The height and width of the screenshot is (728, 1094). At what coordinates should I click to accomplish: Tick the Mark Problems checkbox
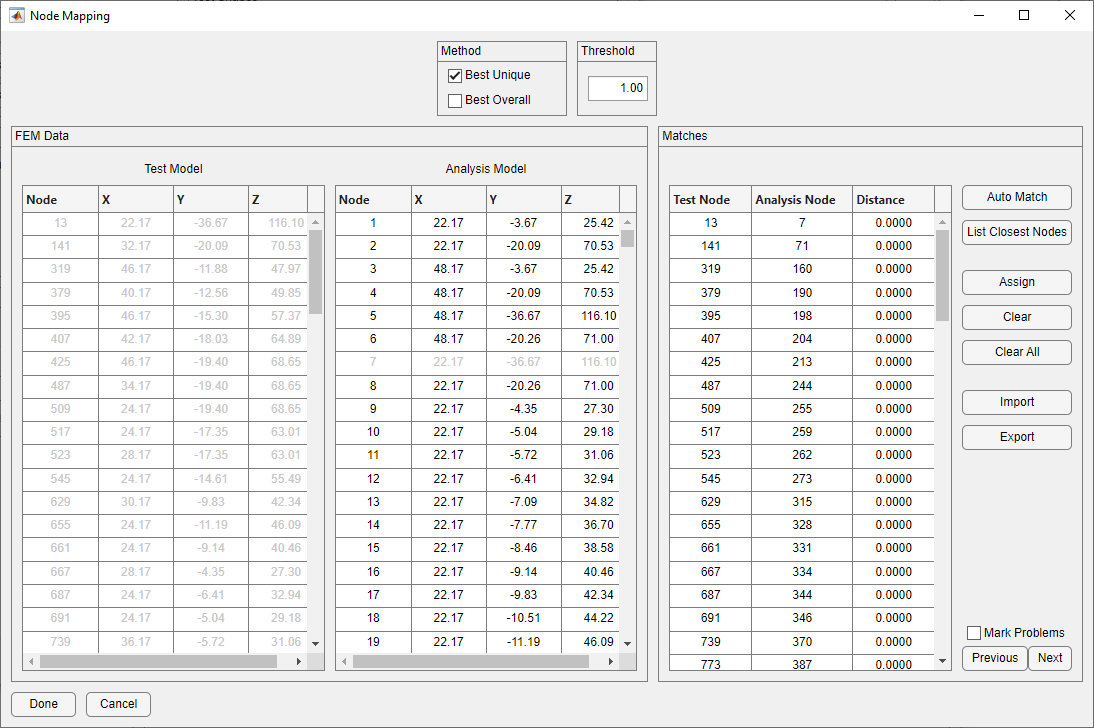pyautogui.click(x=974, y=633)
